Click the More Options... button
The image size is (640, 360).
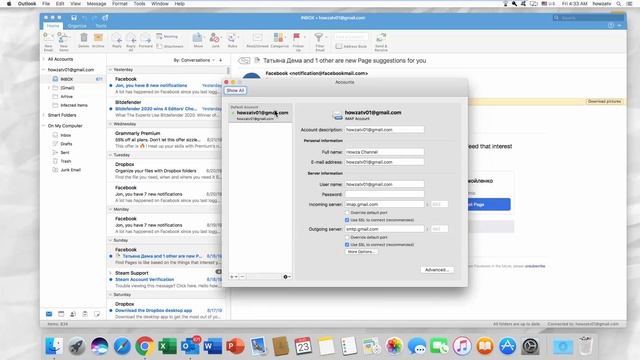pyautogui.click(x=361, y=252)
